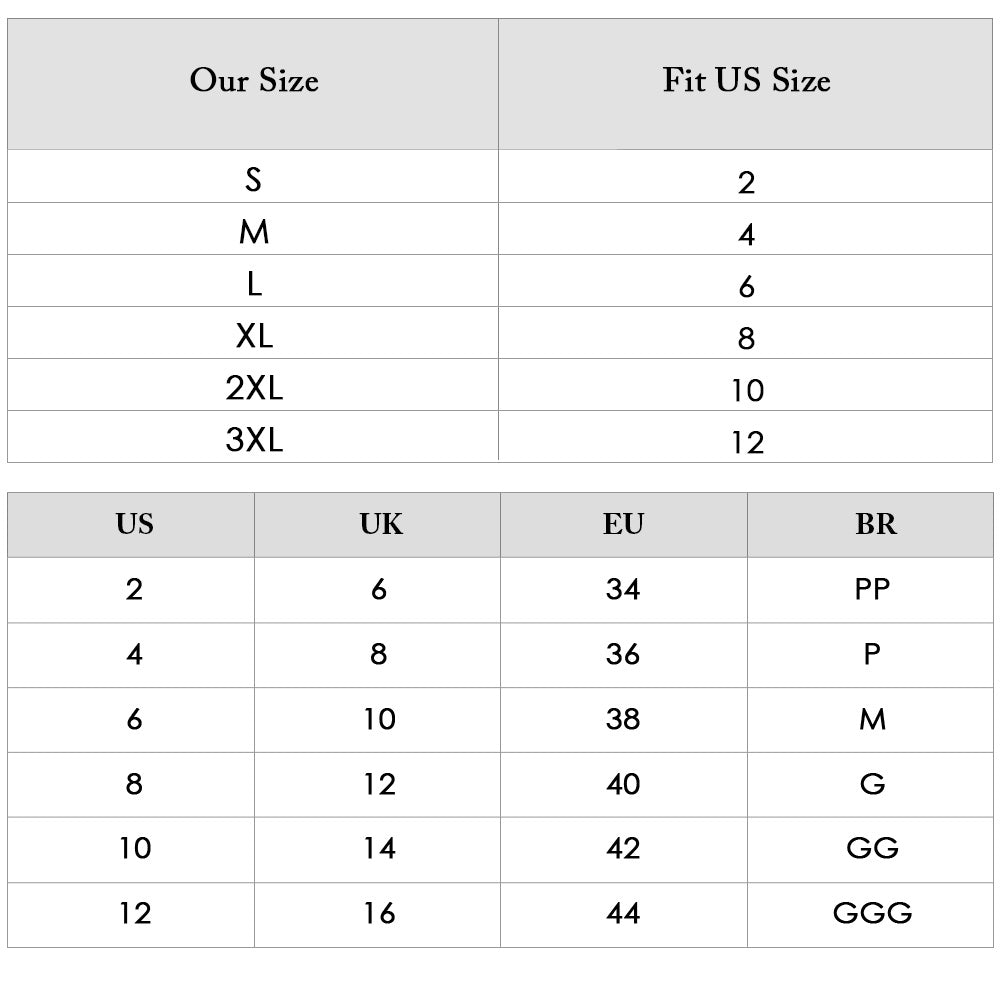Select the 2XL size cell
This screenshot has width=1000, height=1000.
click(x=254, y=388)
